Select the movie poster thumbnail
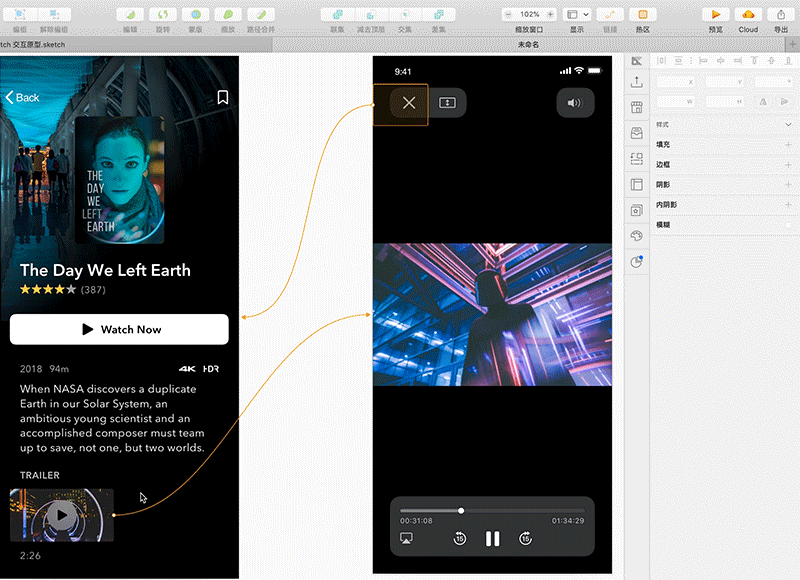Screen dimensions: 800x580 (120, 180)
